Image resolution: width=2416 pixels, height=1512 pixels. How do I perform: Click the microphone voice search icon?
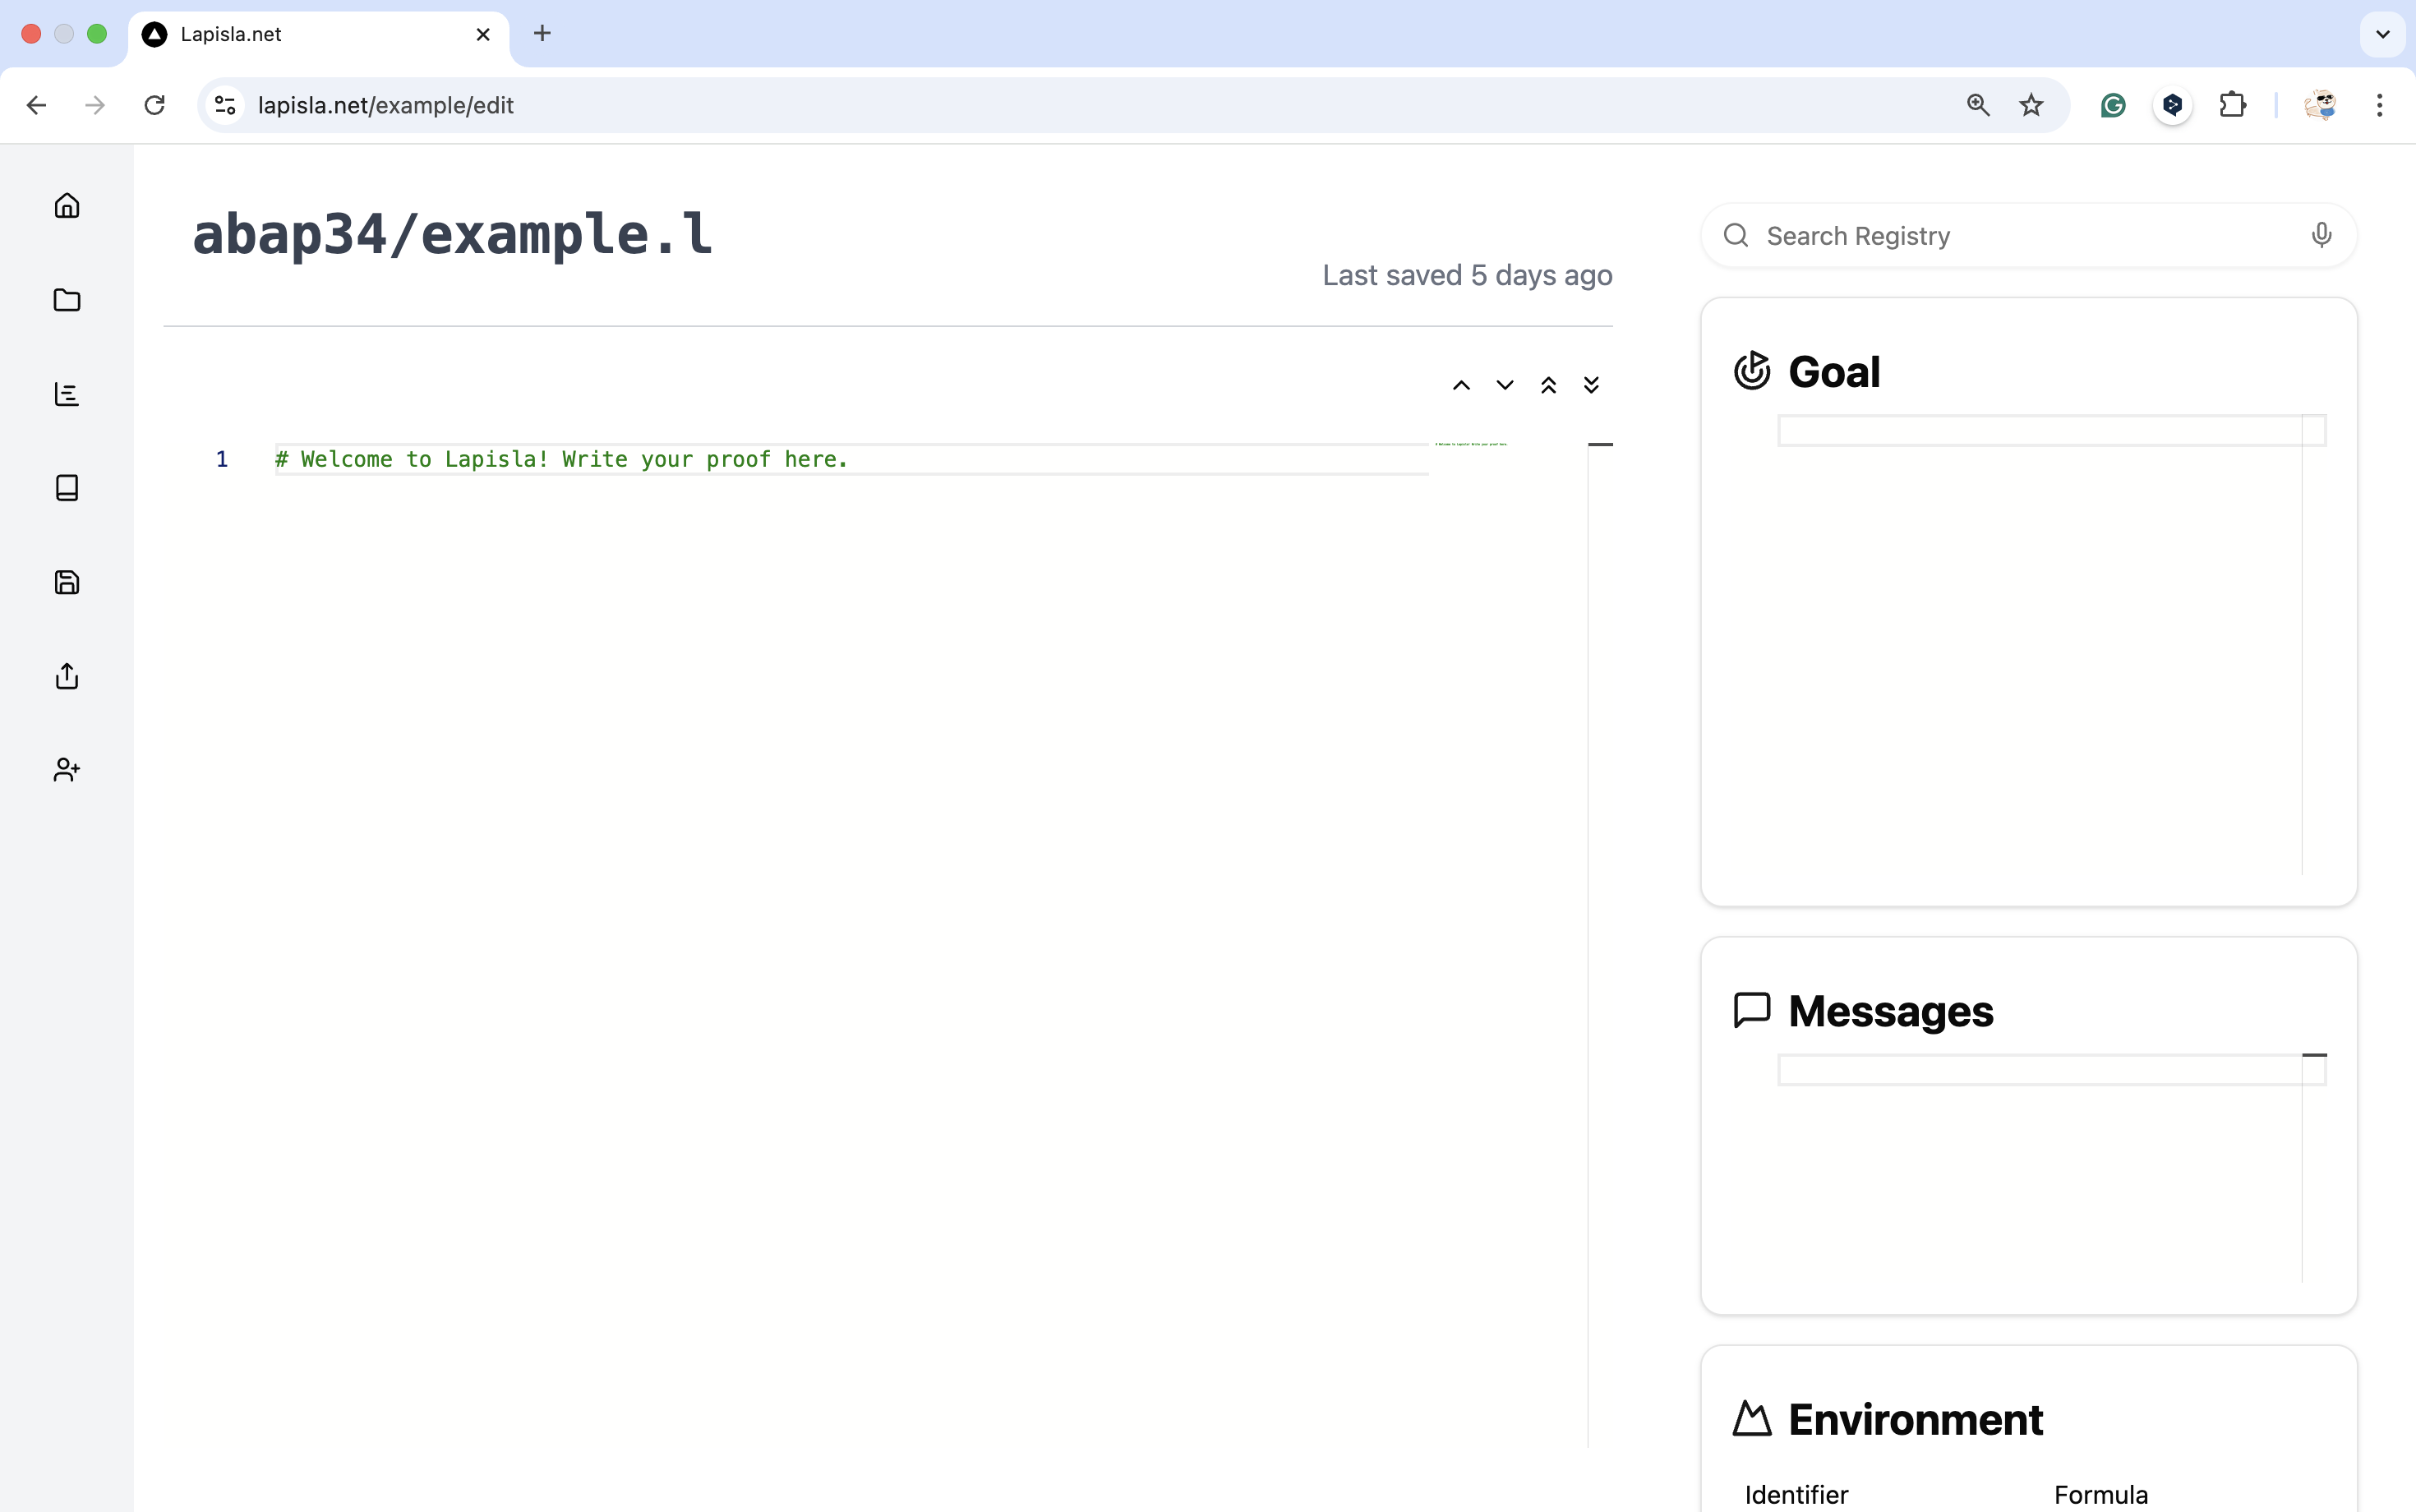click(2321, 235)
